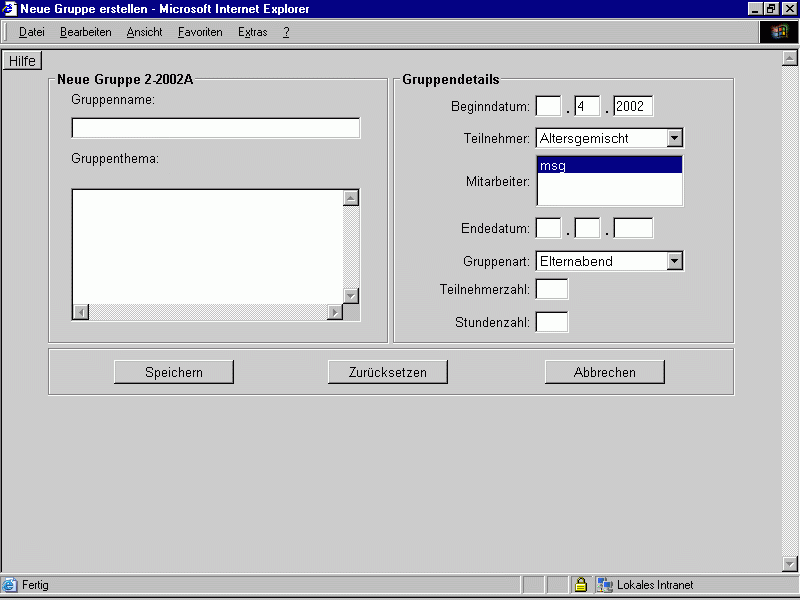Screen dimensions: 800x600
Task: Click the page icon beside Fertig
Action: coord(10,585)
